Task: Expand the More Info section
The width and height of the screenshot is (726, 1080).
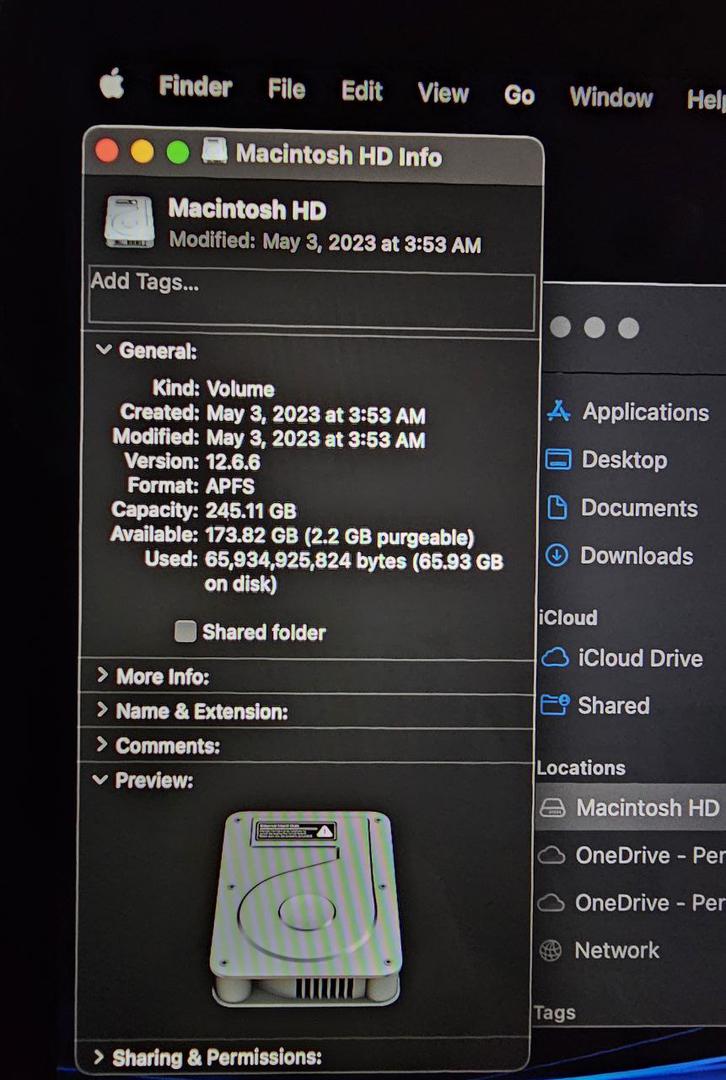Action: coord(102,675)
